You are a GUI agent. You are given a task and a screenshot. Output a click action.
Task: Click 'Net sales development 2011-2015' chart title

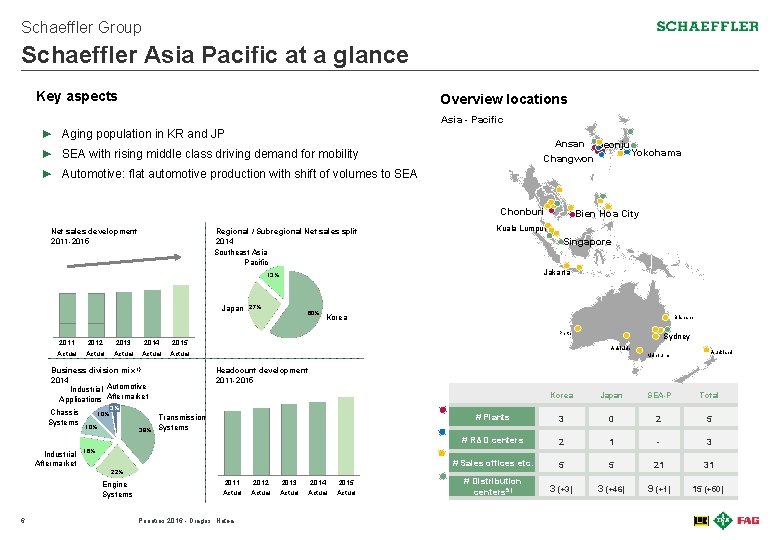tap(94, 236)
